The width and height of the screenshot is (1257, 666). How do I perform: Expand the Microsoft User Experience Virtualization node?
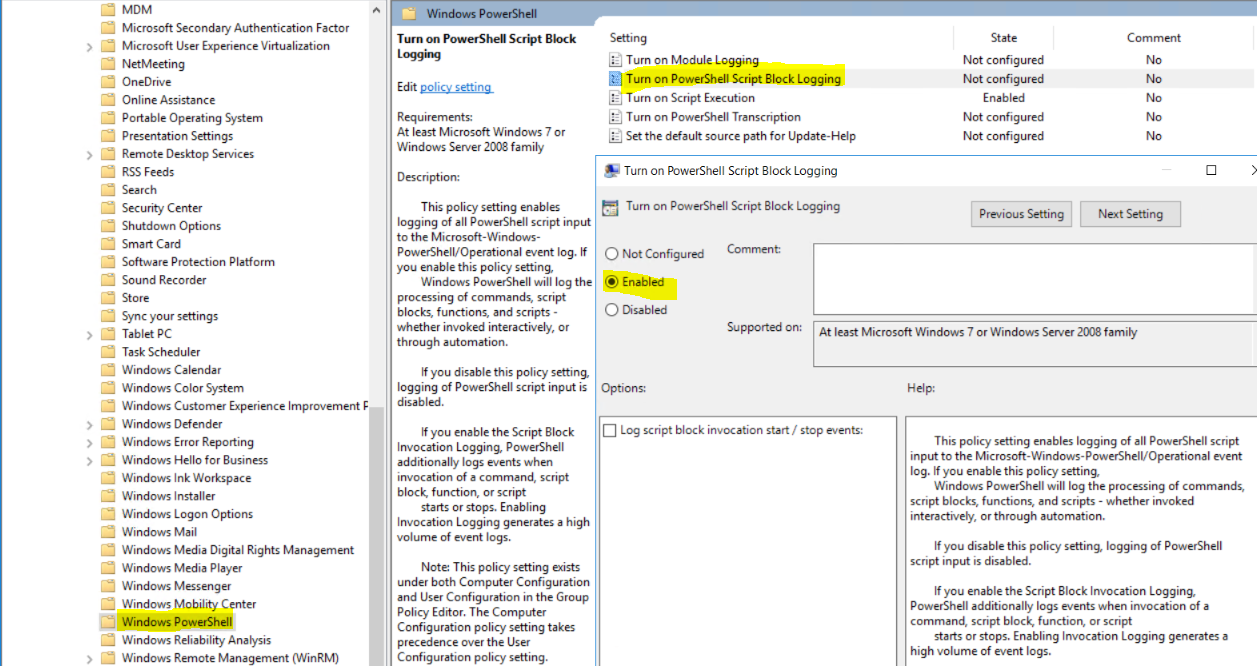(x=90, y=46)
